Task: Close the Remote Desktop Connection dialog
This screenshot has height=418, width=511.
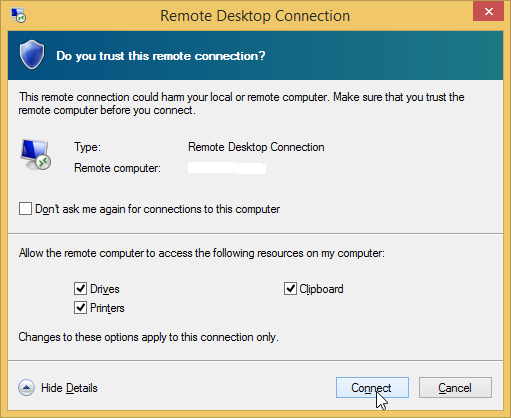Action: coord(488,12)
